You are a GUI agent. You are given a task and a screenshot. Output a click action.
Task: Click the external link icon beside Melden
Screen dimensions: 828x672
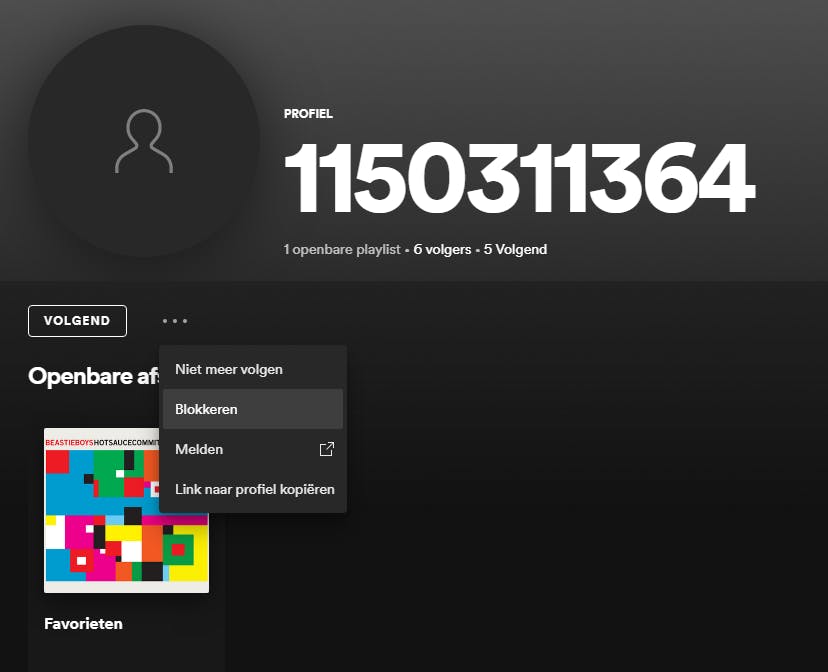327,449
